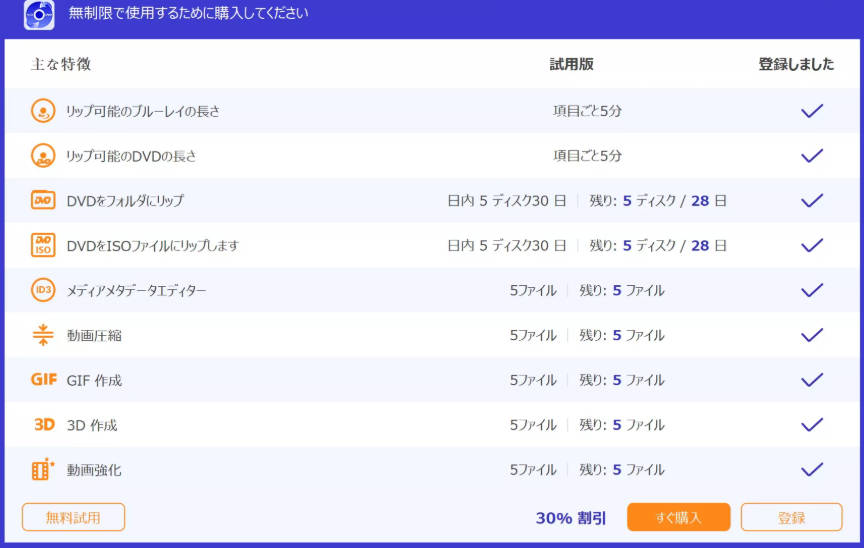Click checkmark in GIF 作成 row
Screen dimensions: 864x548
click(812, 379)
